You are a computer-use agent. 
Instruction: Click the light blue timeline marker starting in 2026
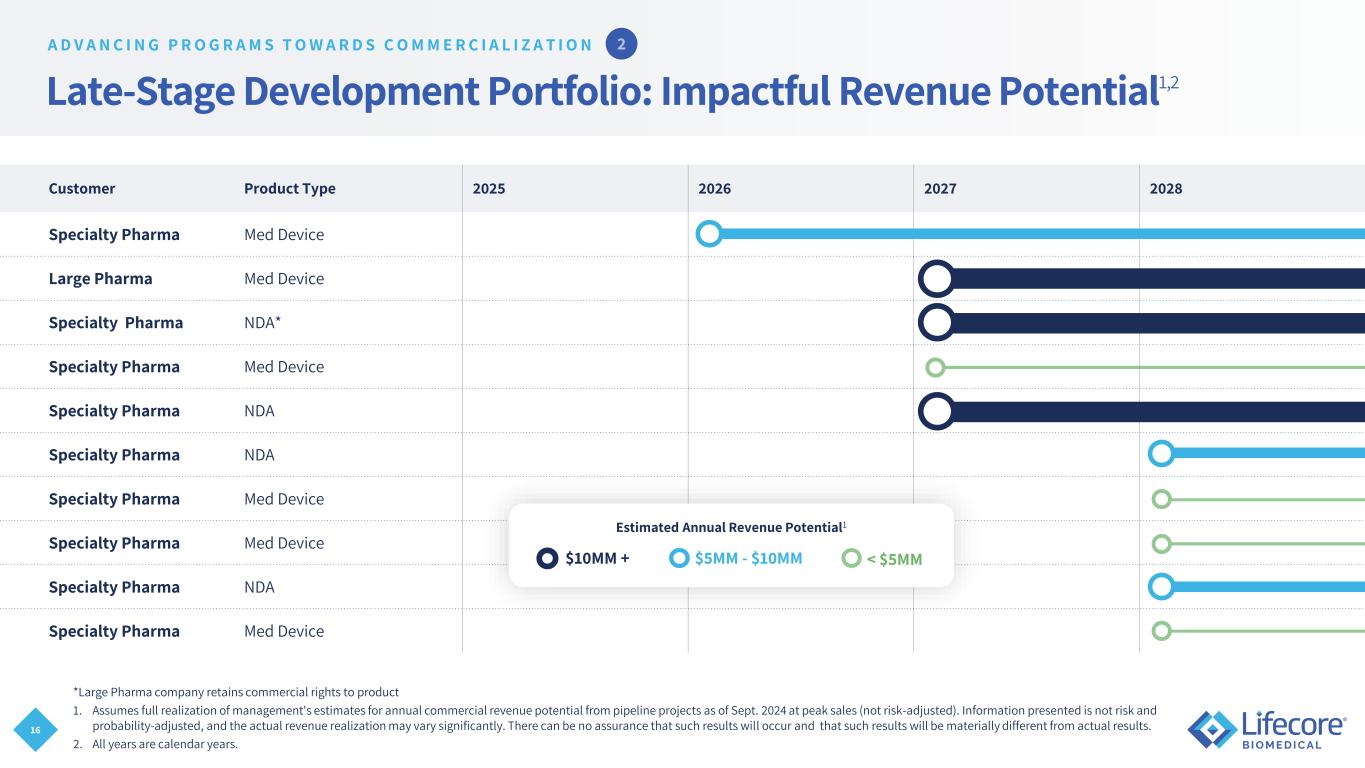point(709,234)
